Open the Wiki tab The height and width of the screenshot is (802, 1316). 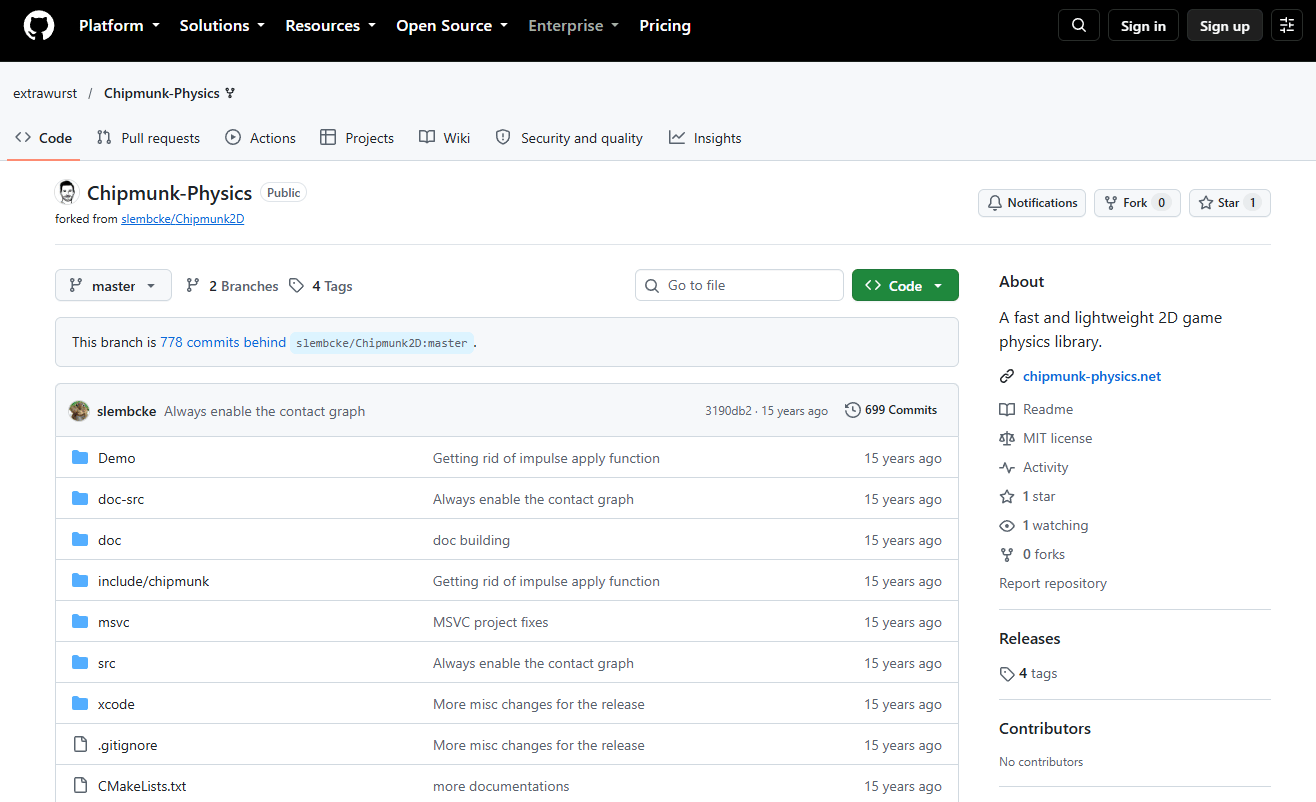(444, 138)
